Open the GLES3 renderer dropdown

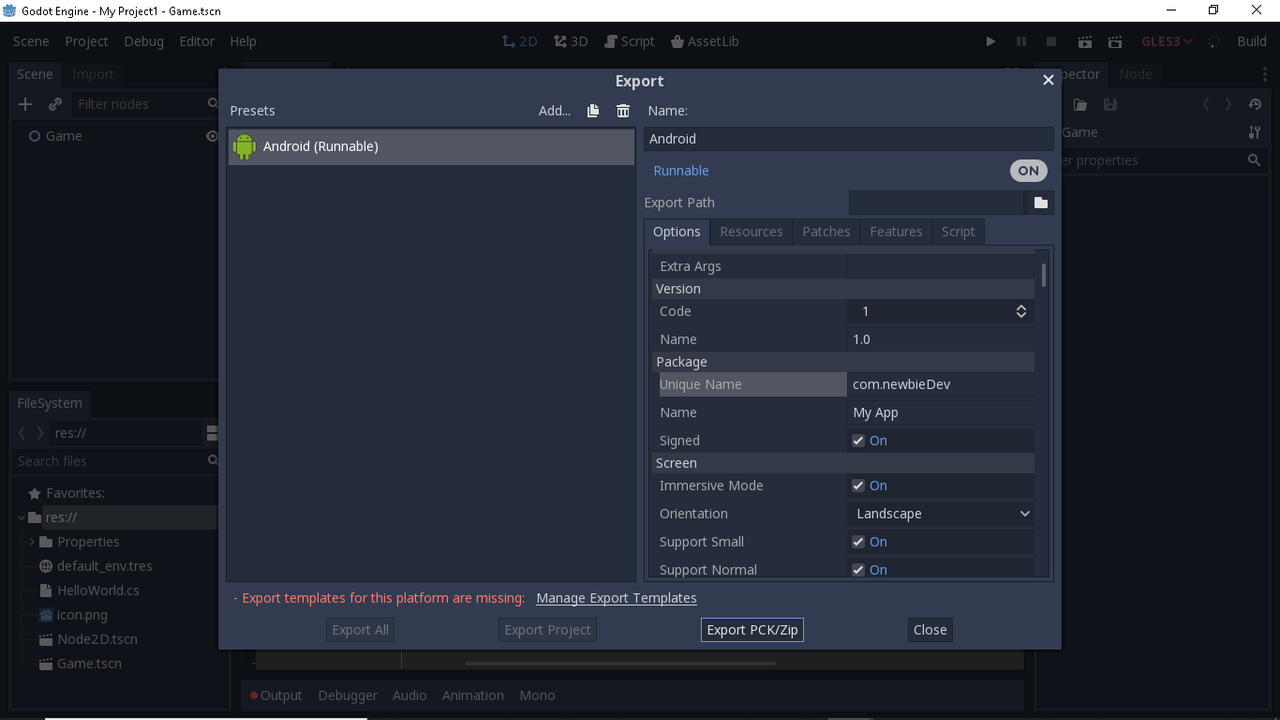[1167, 41]
